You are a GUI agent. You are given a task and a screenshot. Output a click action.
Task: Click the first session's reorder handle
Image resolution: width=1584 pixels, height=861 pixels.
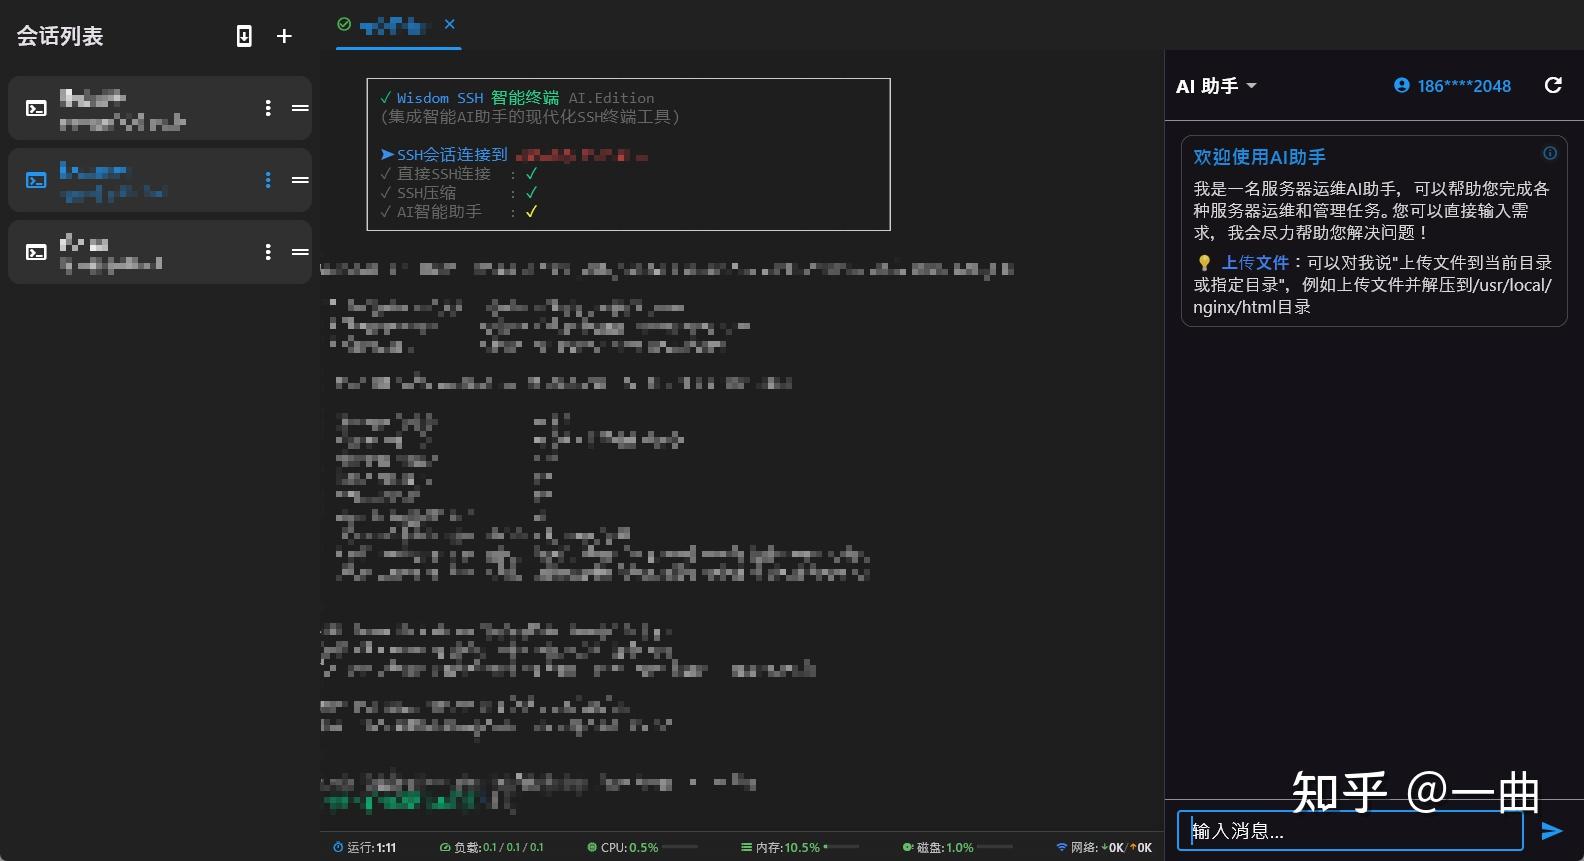(x=300, y=108)
